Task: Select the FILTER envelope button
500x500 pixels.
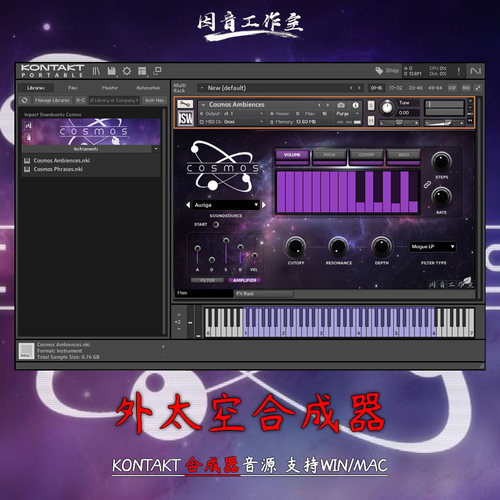Action: pos(207,280)
